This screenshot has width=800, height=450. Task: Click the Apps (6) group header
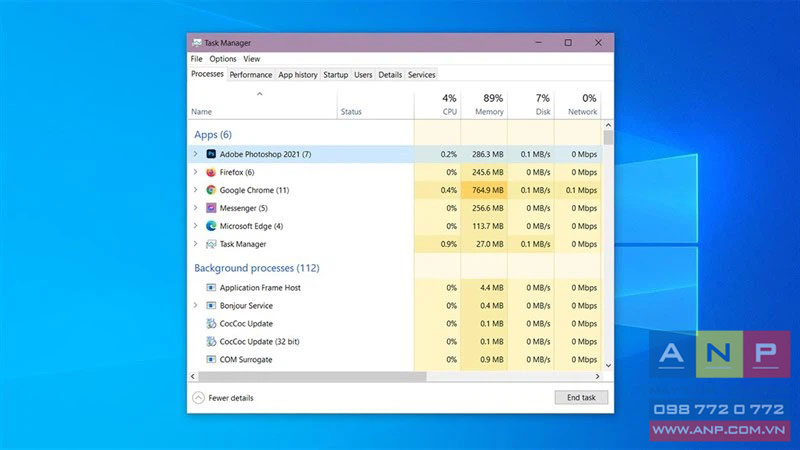pos(213,135)
